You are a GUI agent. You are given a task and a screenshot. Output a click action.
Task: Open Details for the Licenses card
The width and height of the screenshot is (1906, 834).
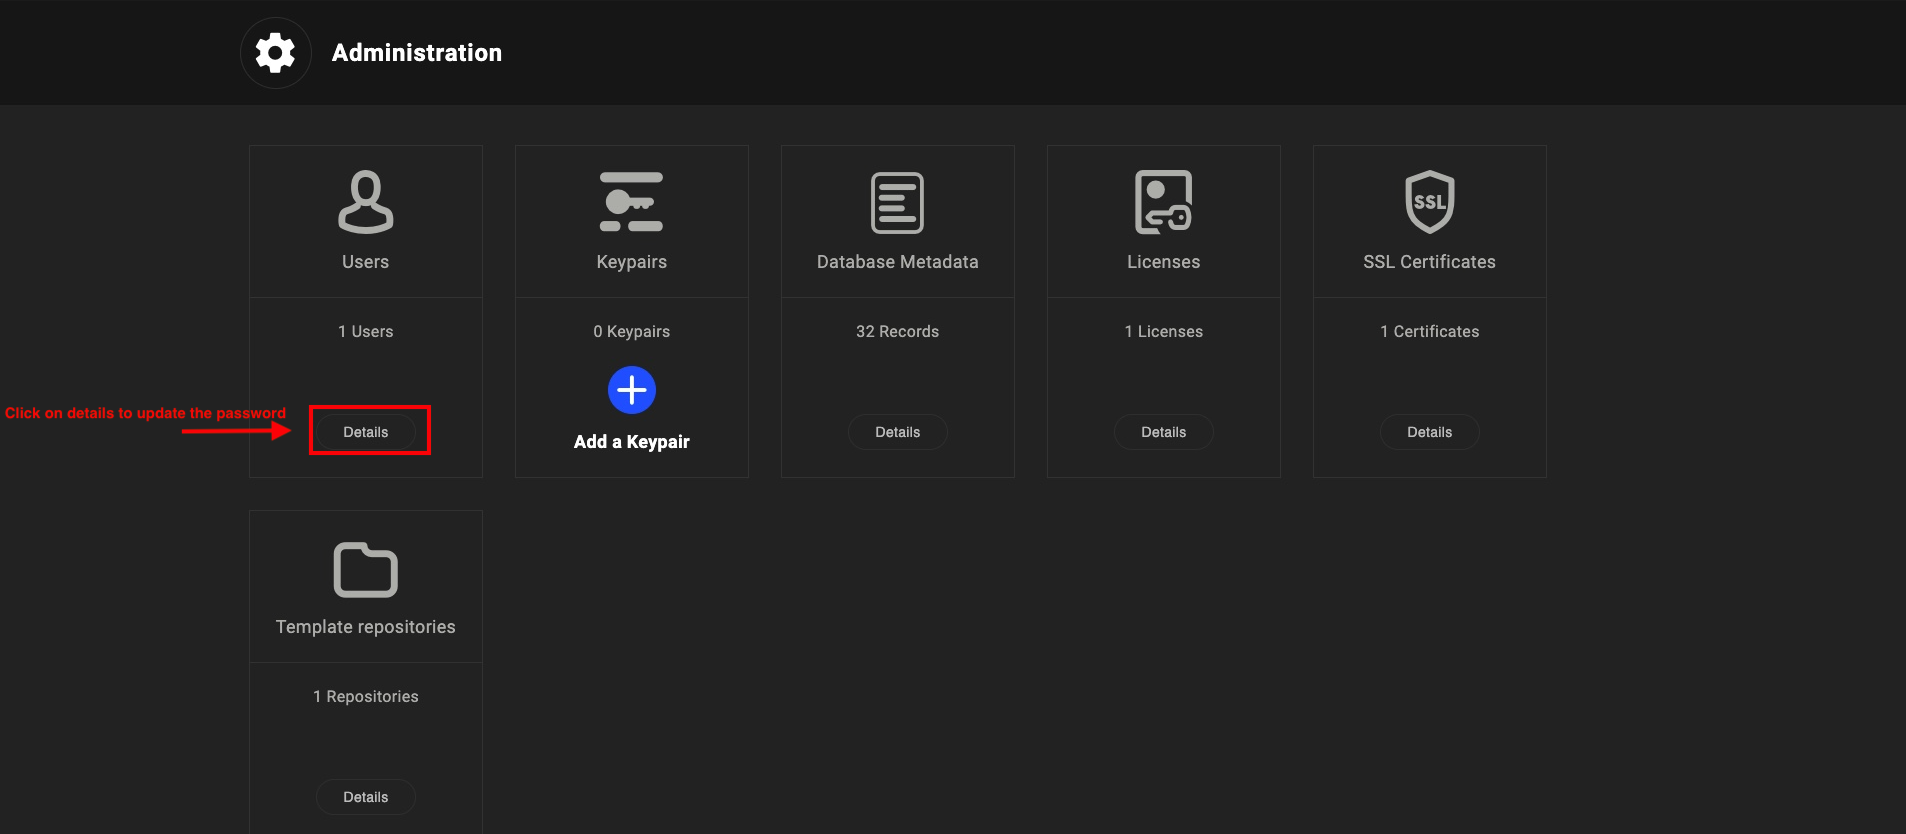click(x=1164, y=432)
